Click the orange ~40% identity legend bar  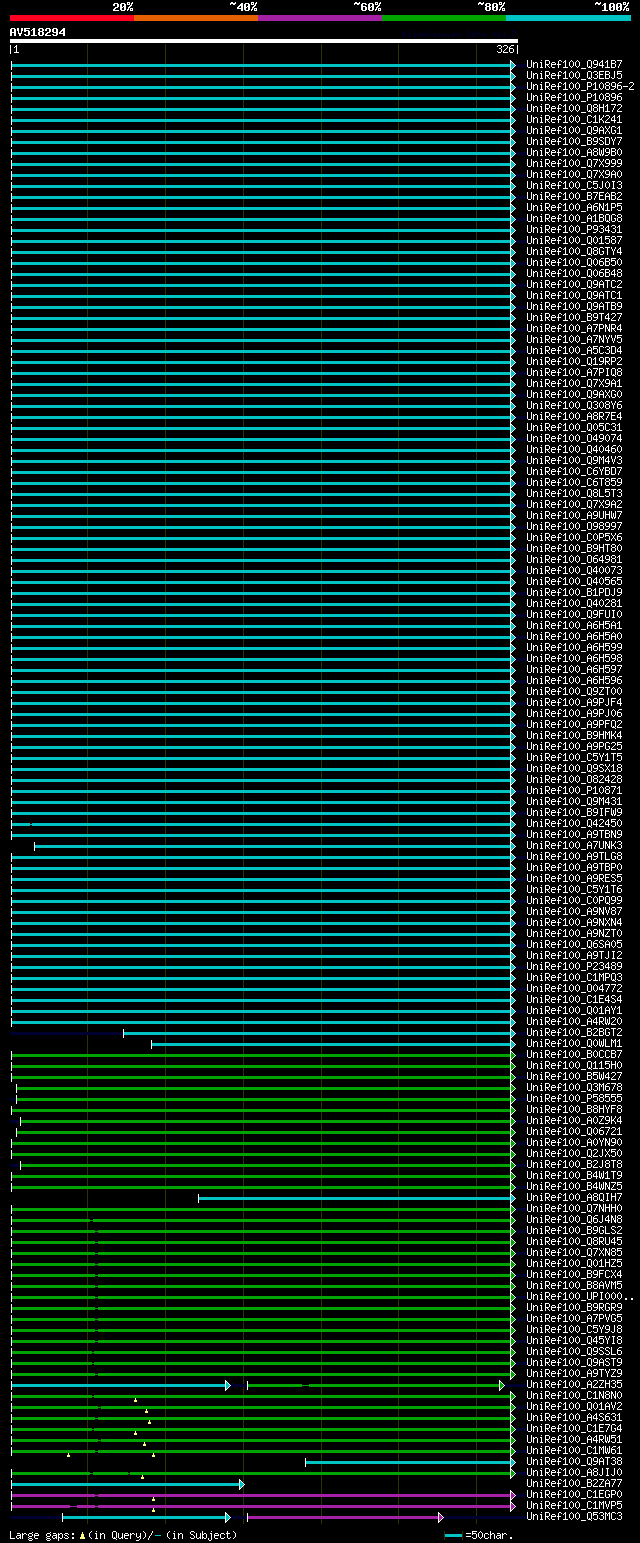point(196,18)
